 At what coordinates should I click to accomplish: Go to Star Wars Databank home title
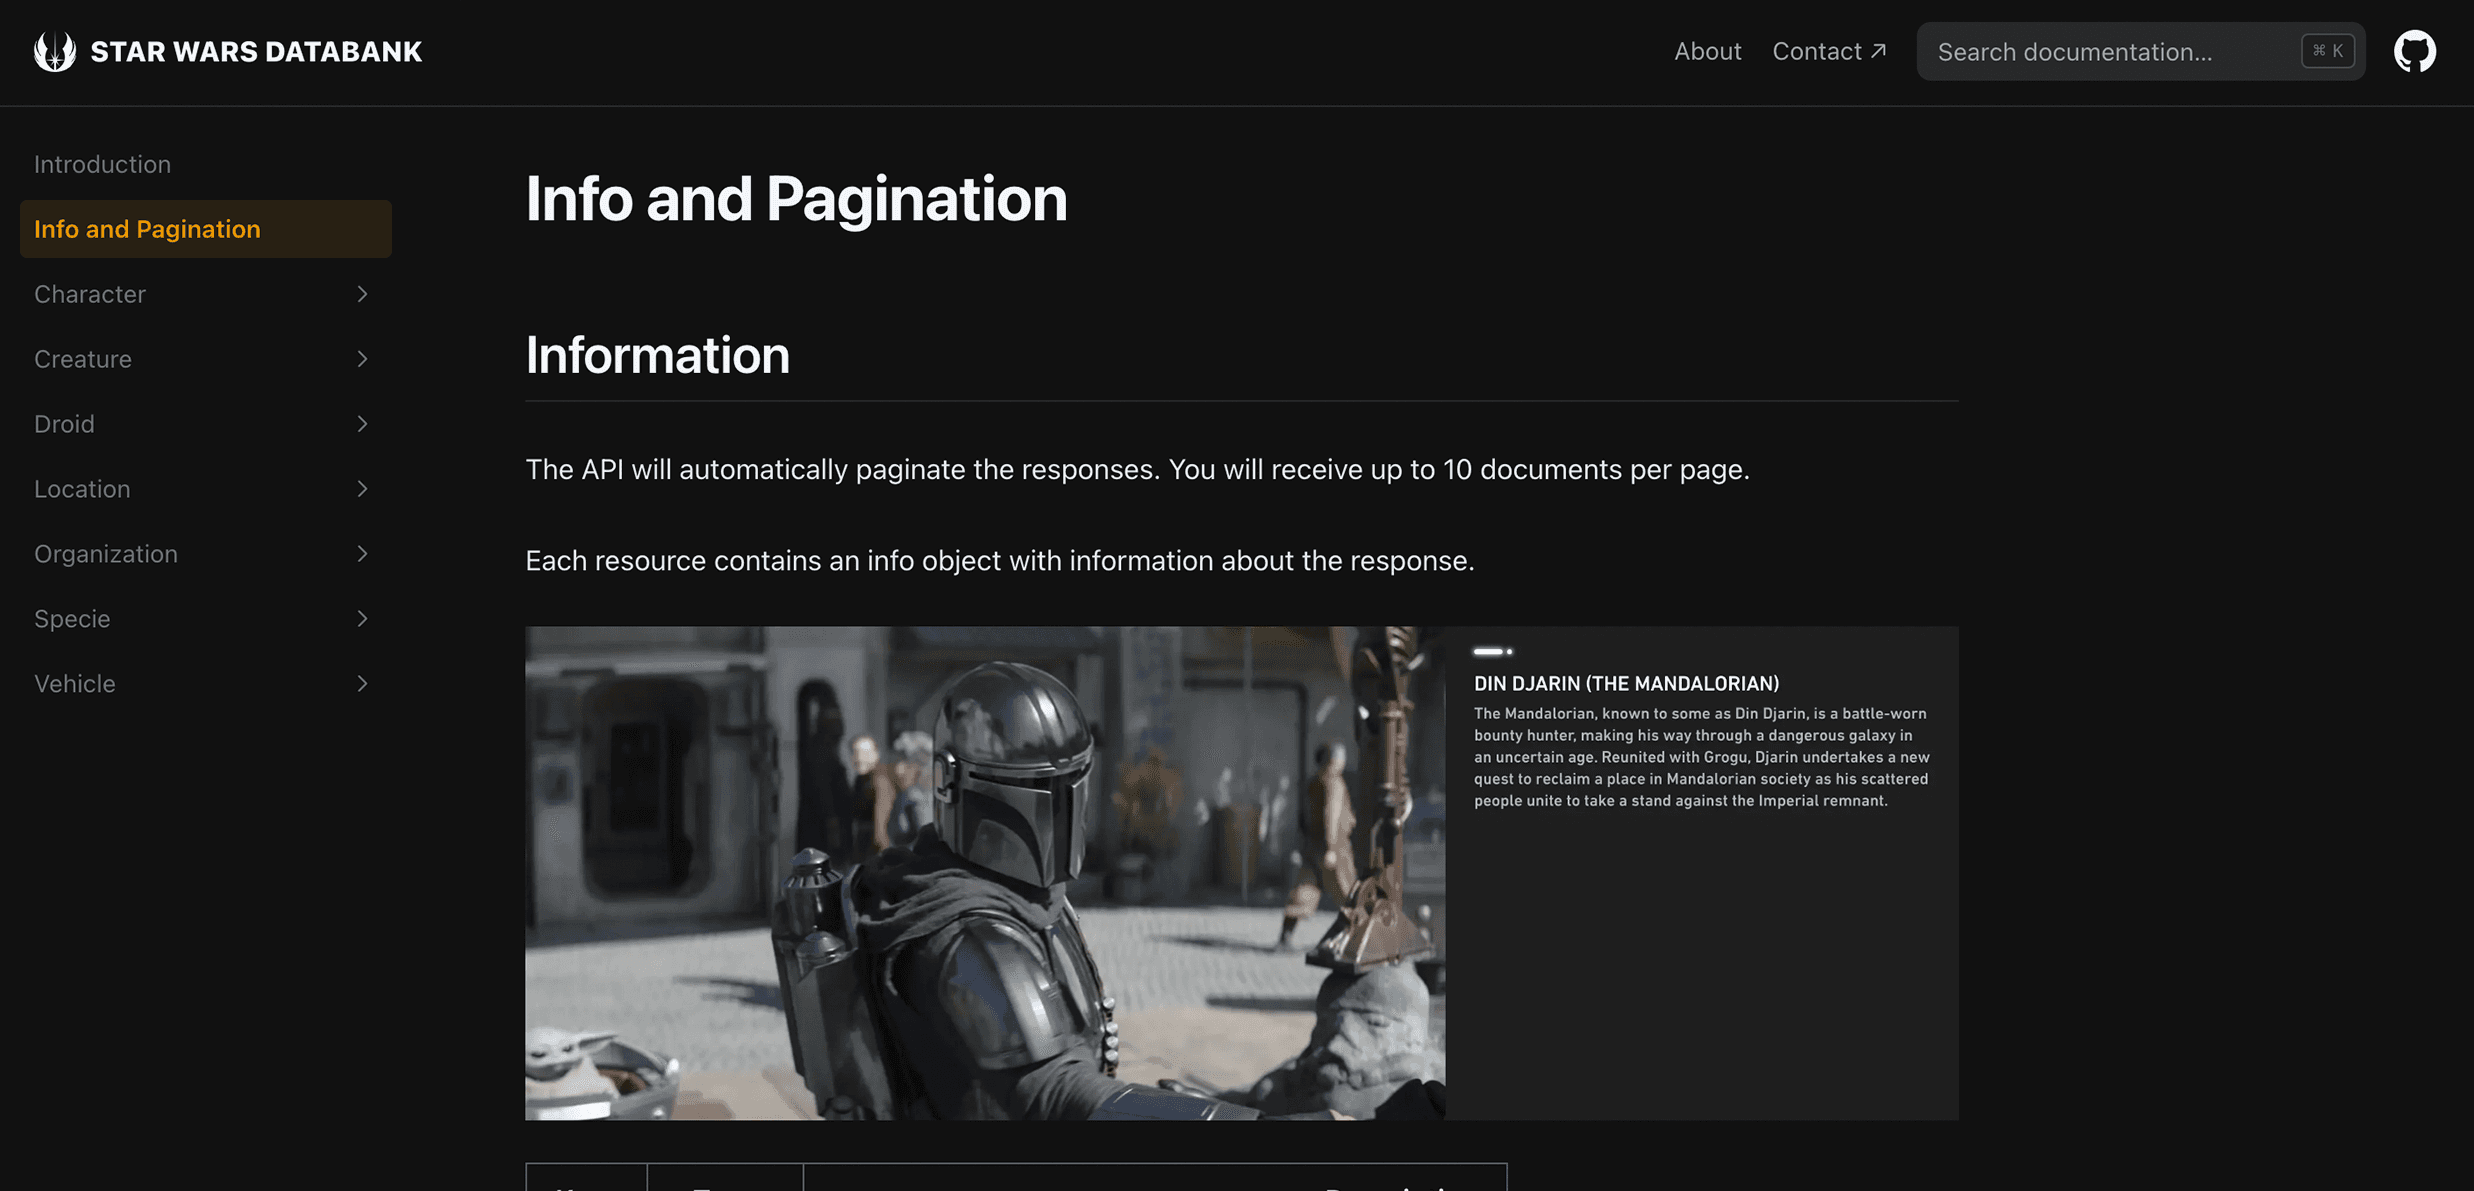point(256,52)
